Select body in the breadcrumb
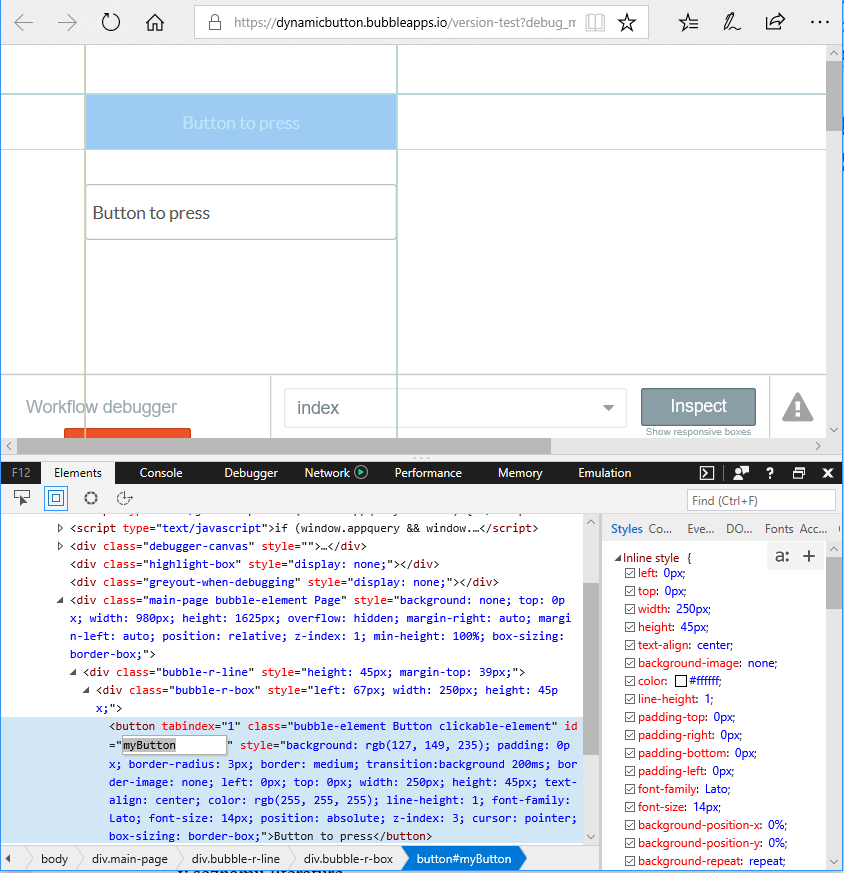This screenshot has height=873, width=844. coord(55,859)
